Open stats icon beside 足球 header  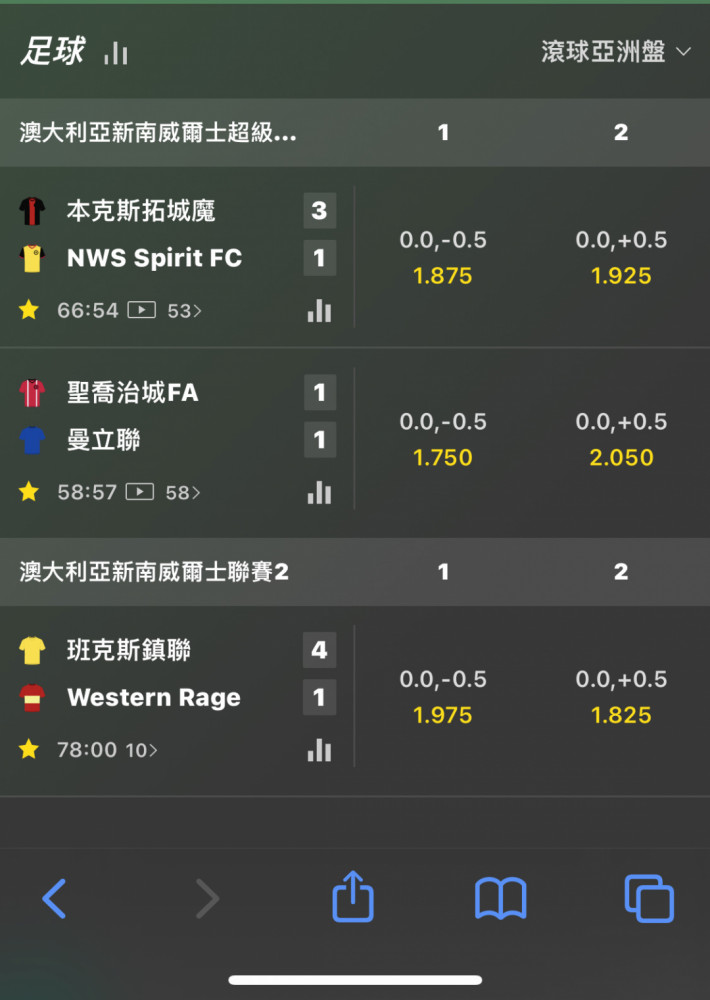(x=115, y=53)
